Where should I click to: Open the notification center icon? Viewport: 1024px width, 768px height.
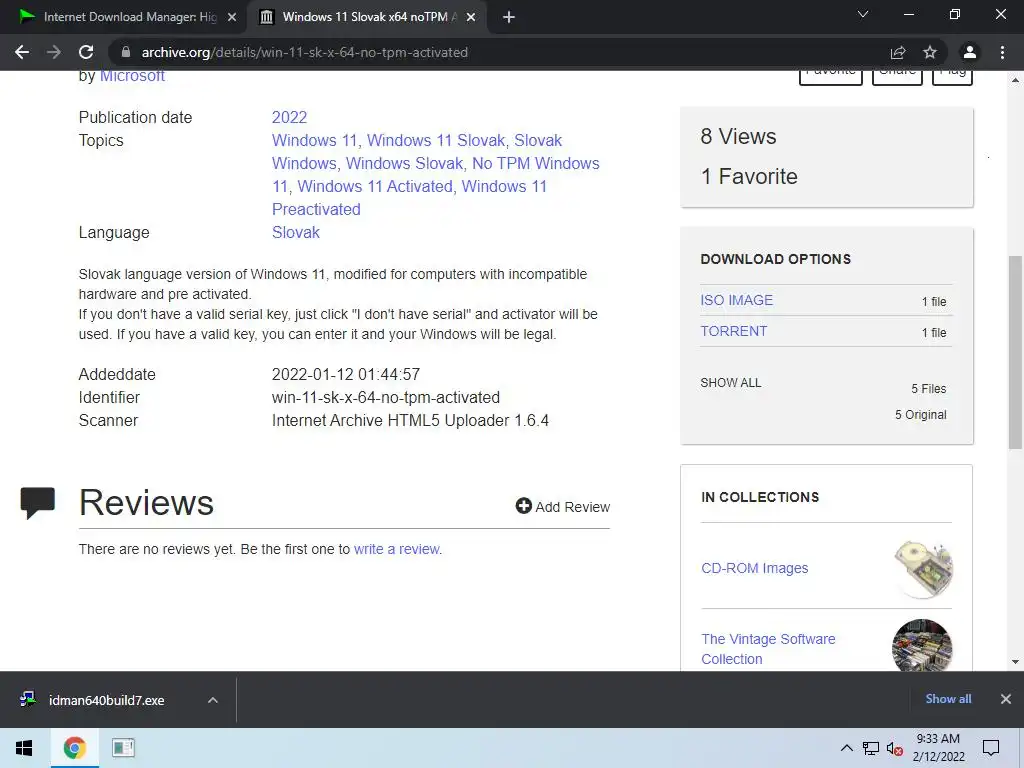(991, 748)
